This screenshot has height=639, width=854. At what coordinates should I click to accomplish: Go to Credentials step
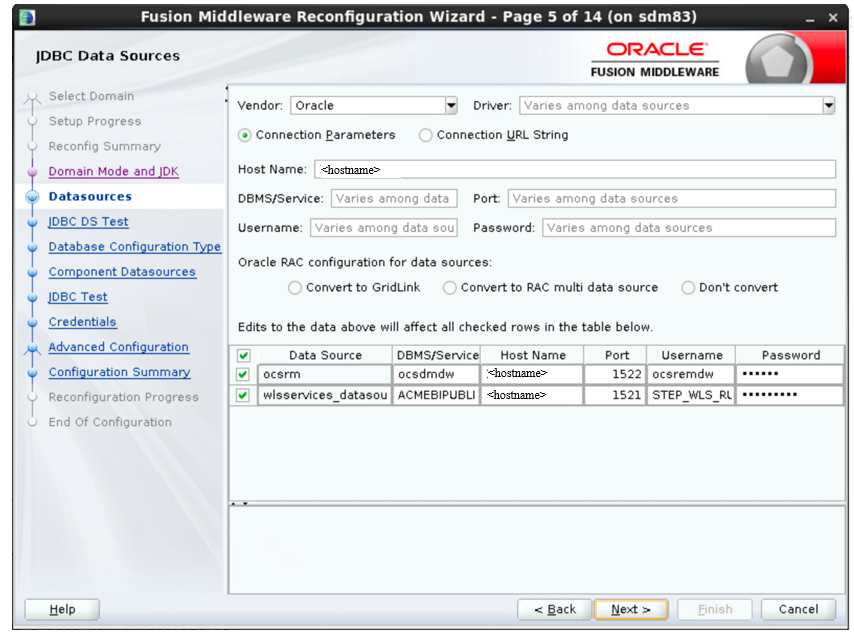click(82, 322)
